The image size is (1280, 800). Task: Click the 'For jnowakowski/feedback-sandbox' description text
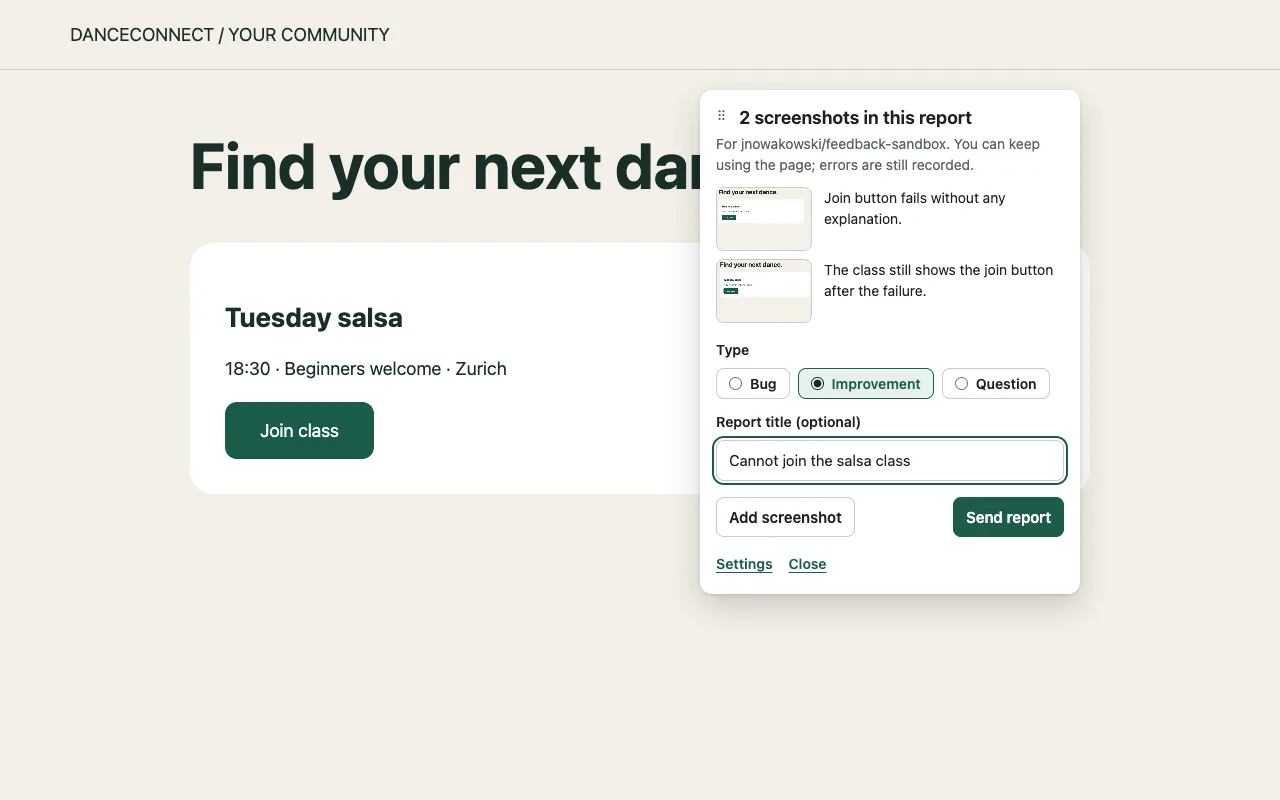coord(878,154)
